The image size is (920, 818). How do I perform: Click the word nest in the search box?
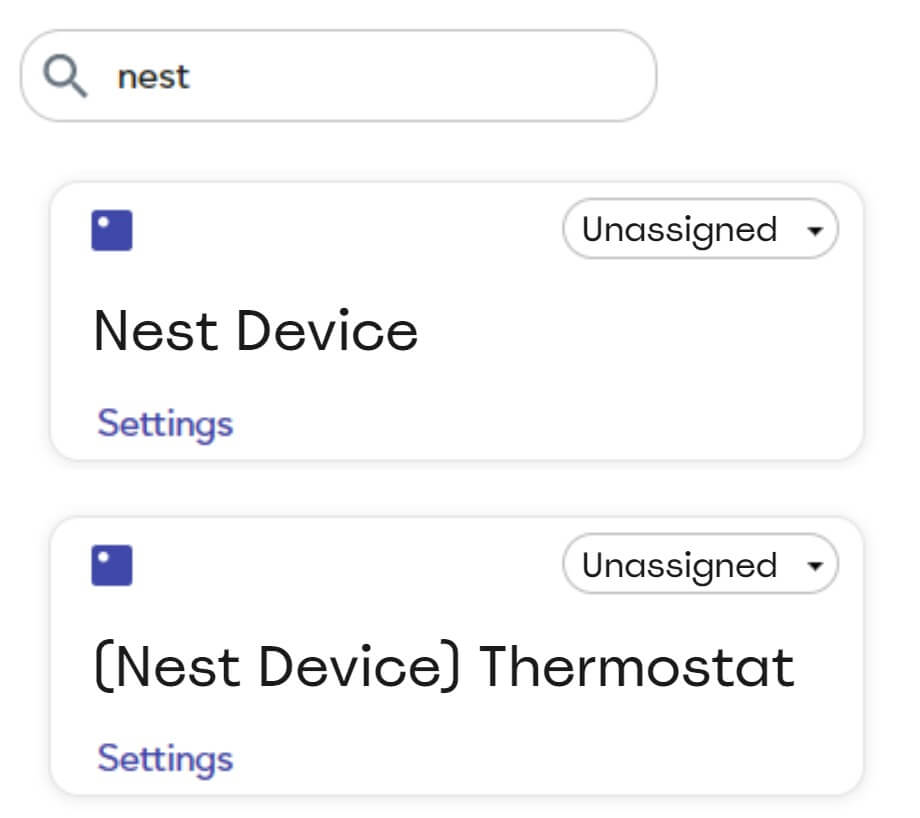153,77
